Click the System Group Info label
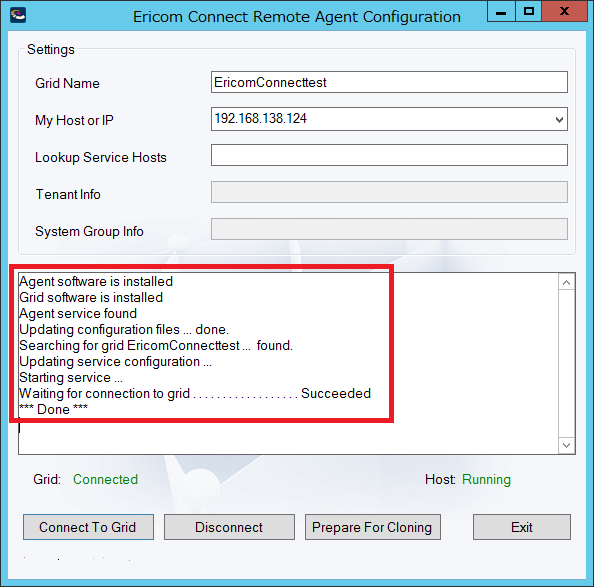 pos(89,231)
